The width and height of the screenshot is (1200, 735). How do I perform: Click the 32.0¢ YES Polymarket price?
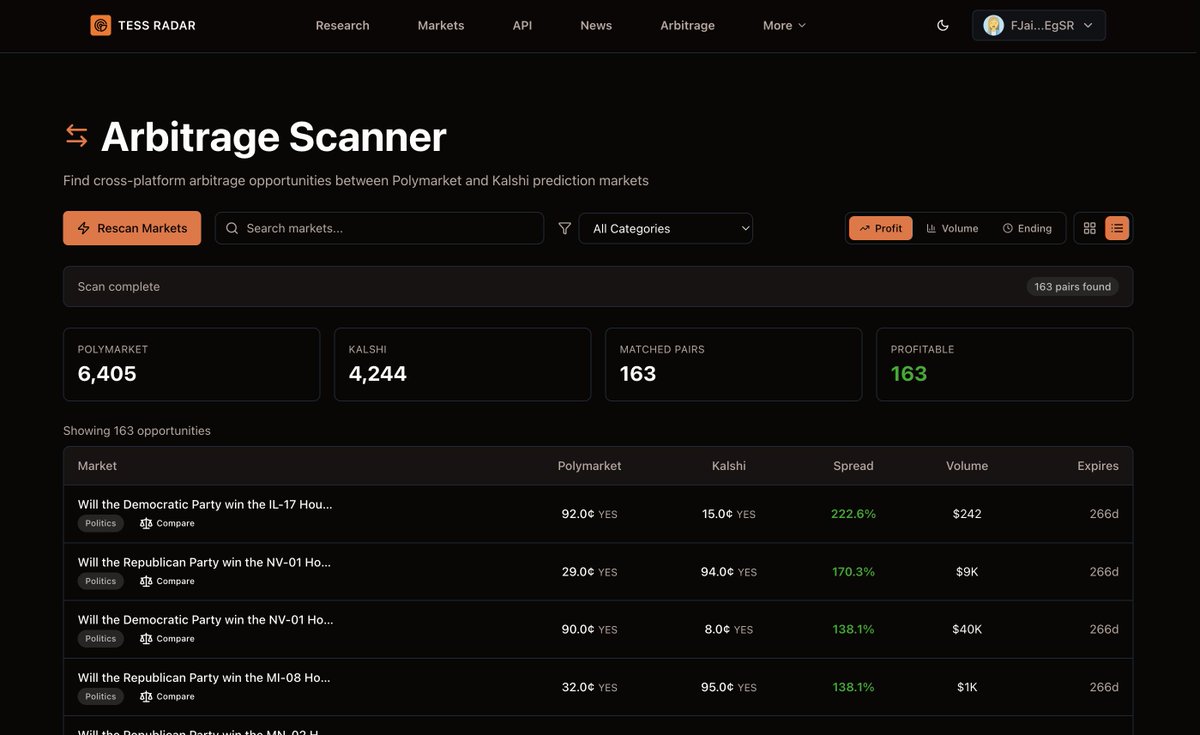coord(589,688)
